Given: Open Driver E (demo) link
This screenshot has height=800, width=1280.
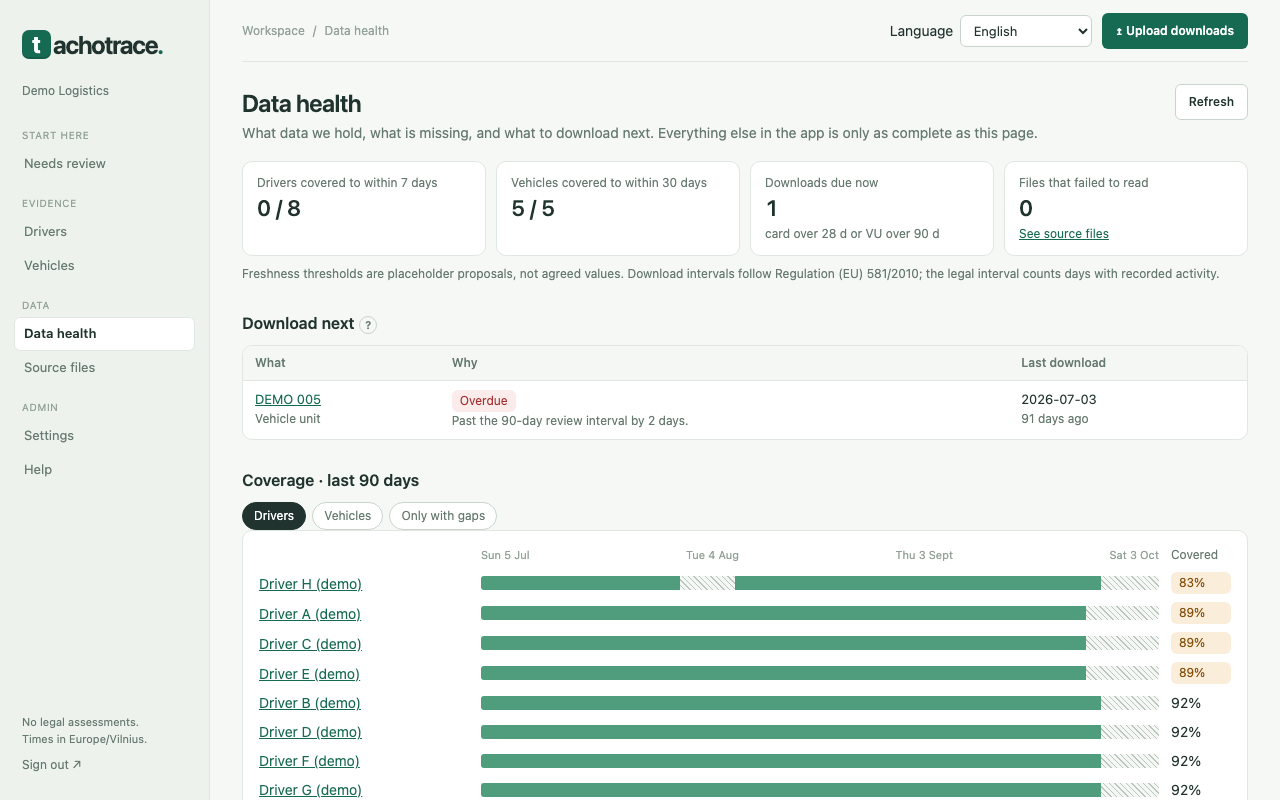Looking at the screenshot, I should tap(309, 674).
